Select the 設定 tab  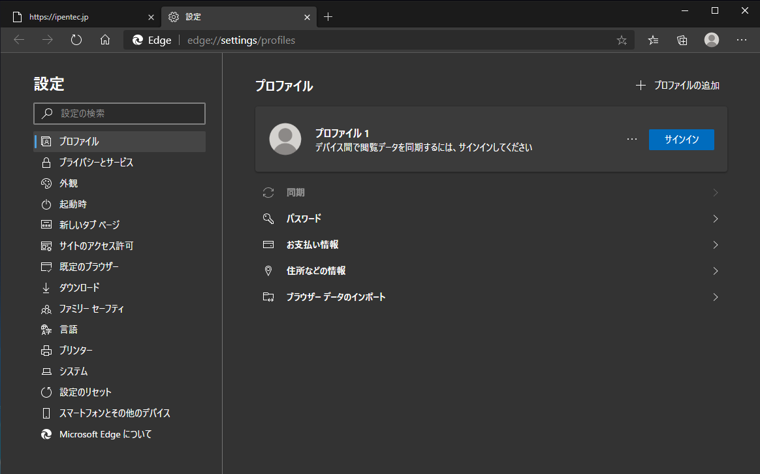click(239, 17)
